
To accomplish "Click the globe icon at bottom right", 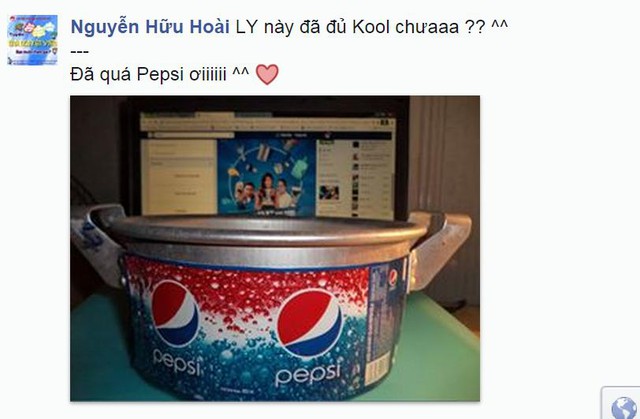I will [x=624, y=408].
